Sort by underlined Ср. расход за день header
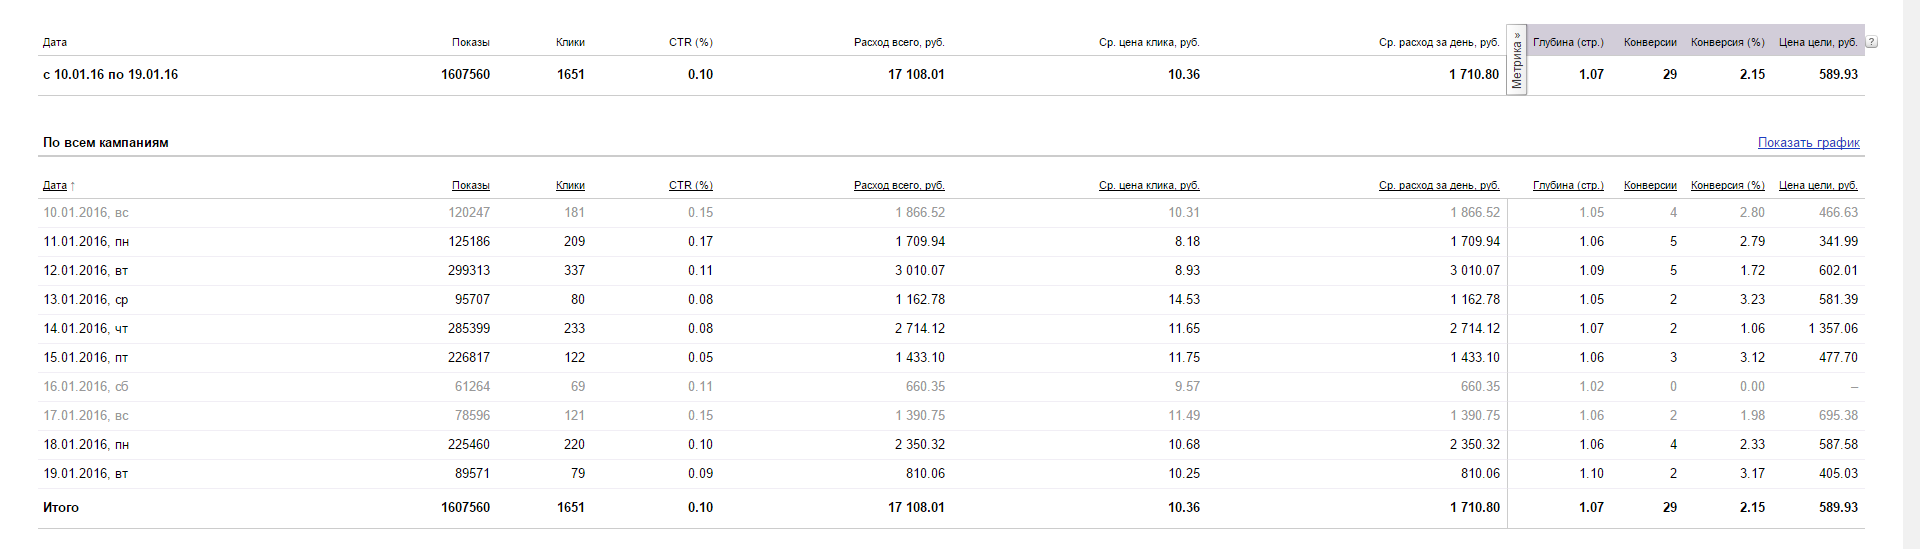The width and height of the screenshot is (1920, 549). tap(1438, 186)
